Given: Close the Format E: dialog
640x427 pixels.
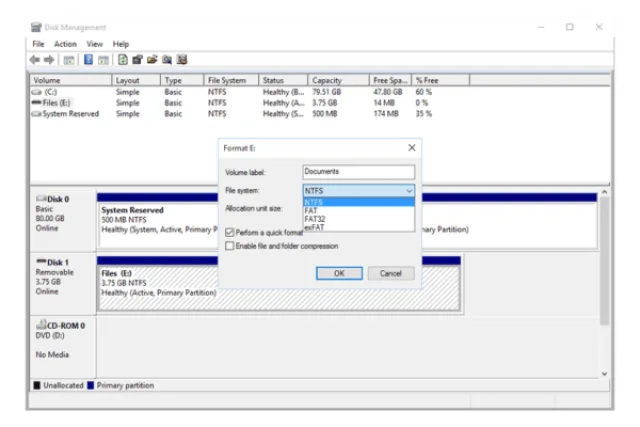Looking at the screenshot, I should 412,148.
